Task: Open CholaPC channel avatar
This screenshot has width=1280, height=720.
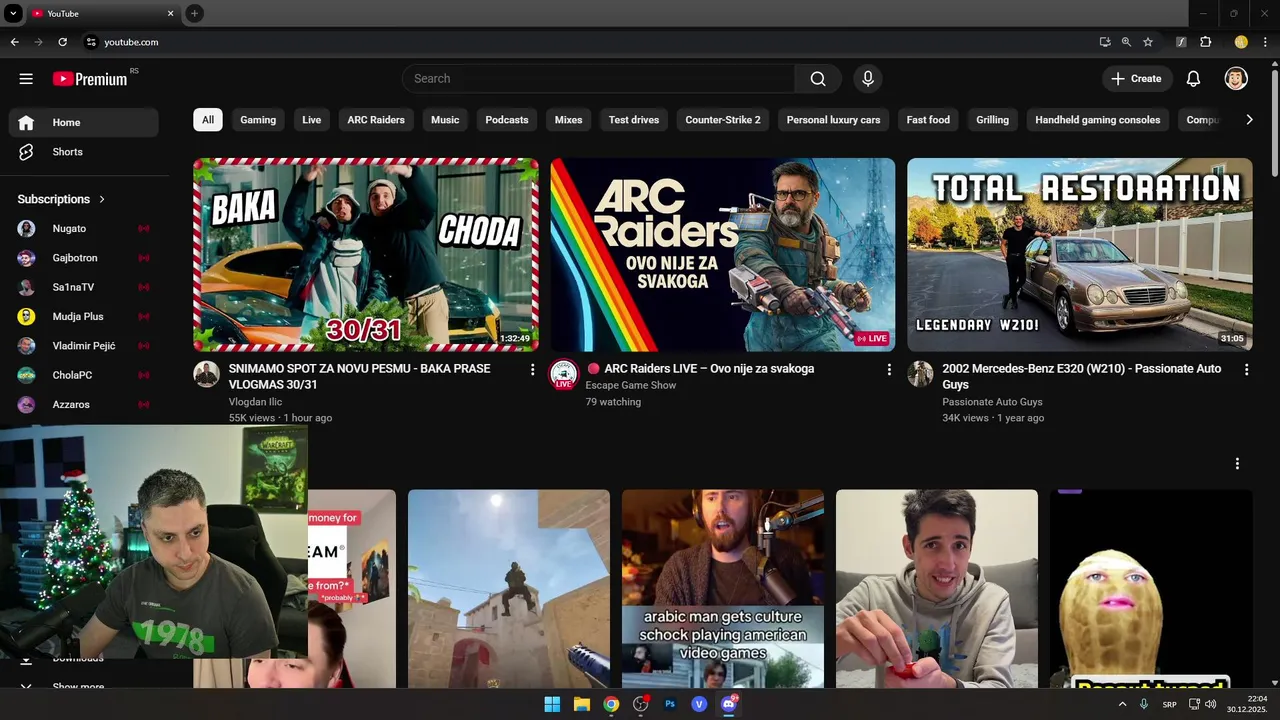Action: (x=27, y=375)
